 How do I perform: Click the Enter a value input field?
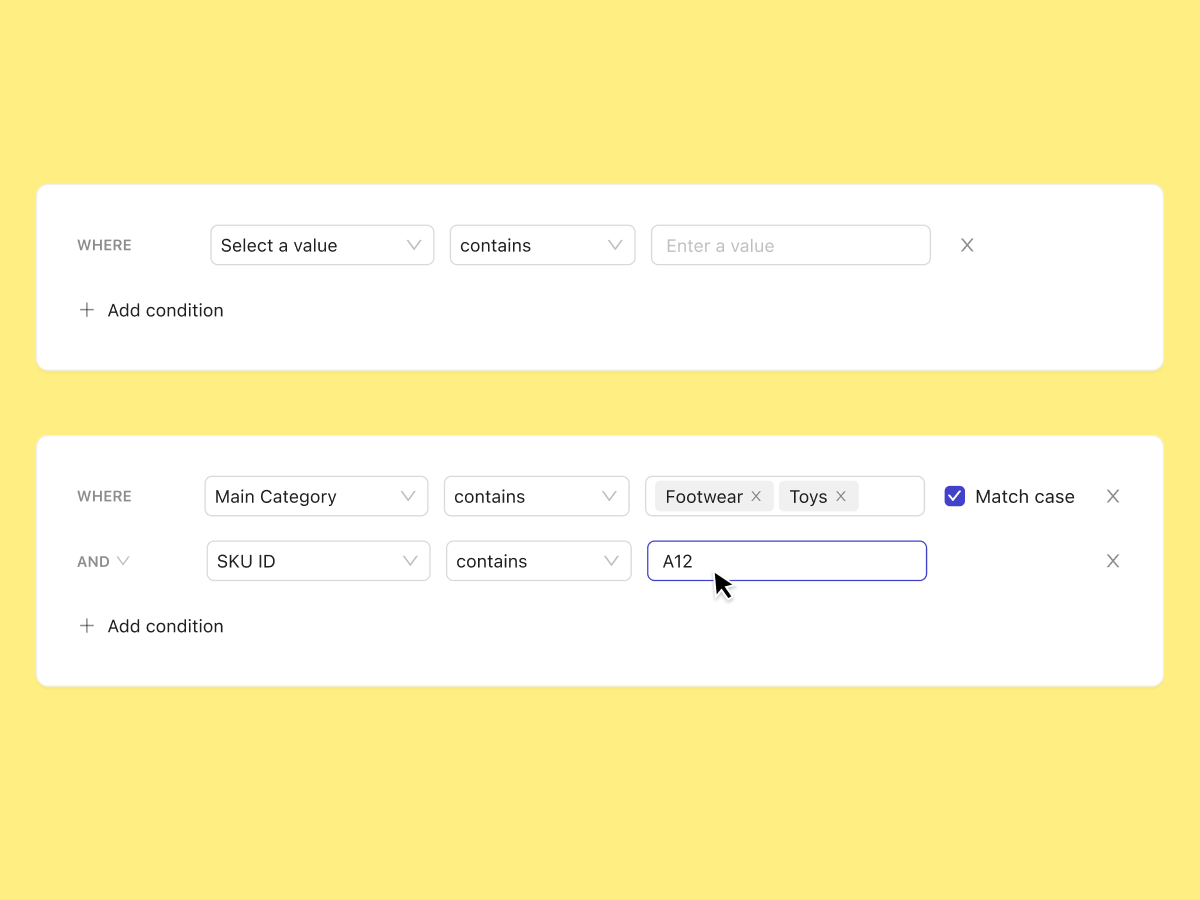[790, 245]
